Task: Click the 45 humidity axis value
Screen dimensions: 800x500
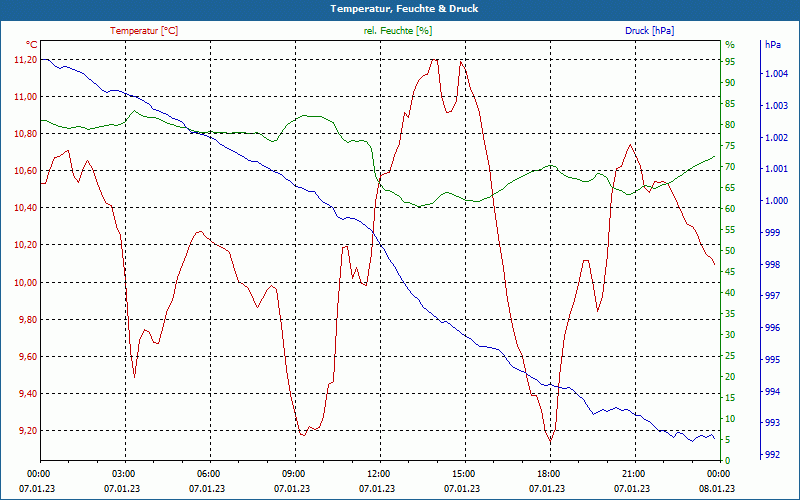Action: tap(730, 272)
